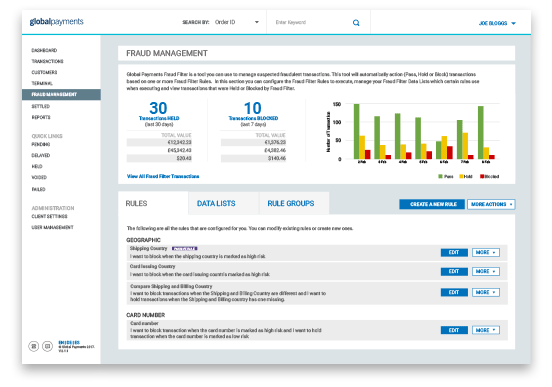The image size is (552, 387).
Task: Edit the Compare Shipping and Billing Country rule
Action: 454,292
